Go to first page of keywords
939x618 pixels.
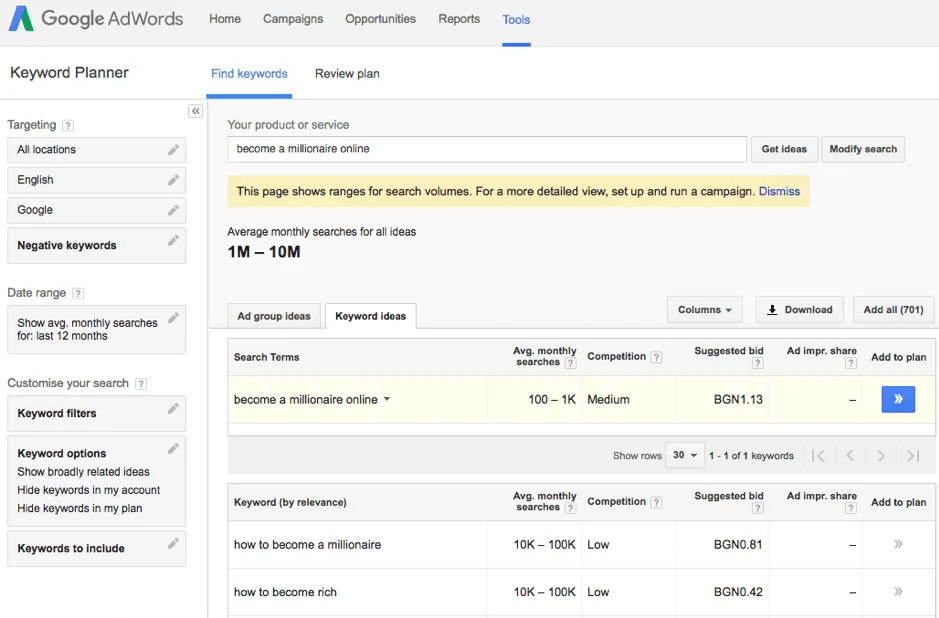click(x=818, y=456)
